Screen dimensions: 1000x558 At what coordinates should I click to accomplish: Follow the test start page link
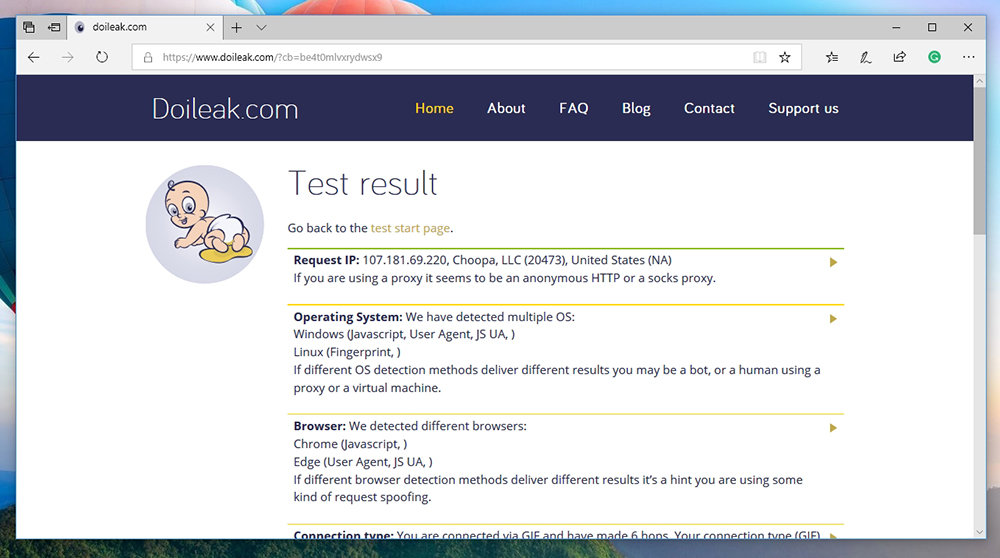[x=411, y=228]
